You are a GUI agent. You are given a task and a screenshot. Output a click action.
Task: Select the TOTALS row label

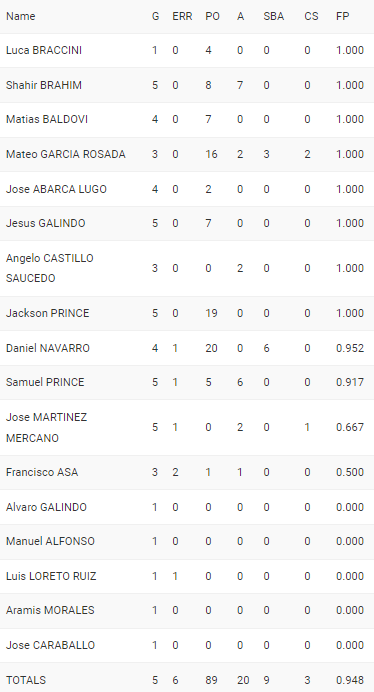26,680
